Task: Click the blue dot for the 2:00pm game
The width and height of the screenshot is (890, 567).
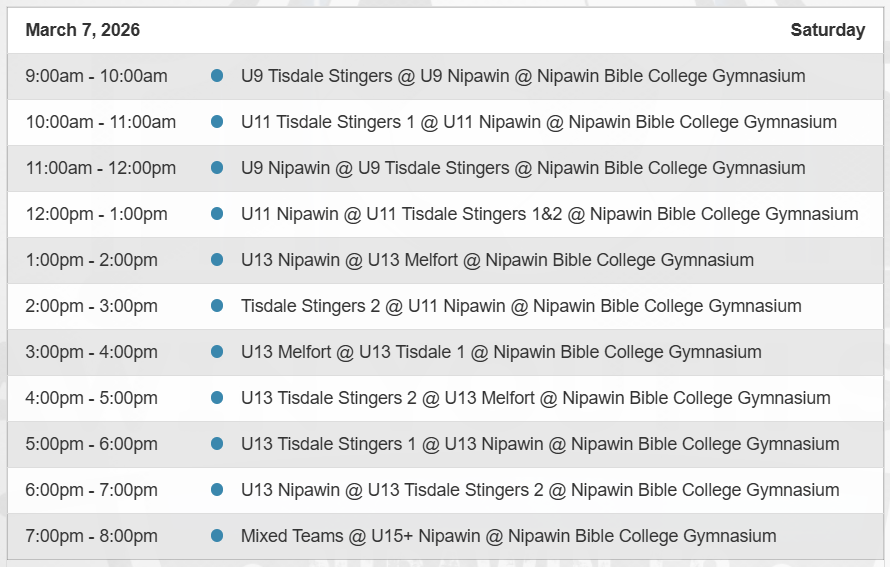Action: pyautogui.click(x=217, y=306)
